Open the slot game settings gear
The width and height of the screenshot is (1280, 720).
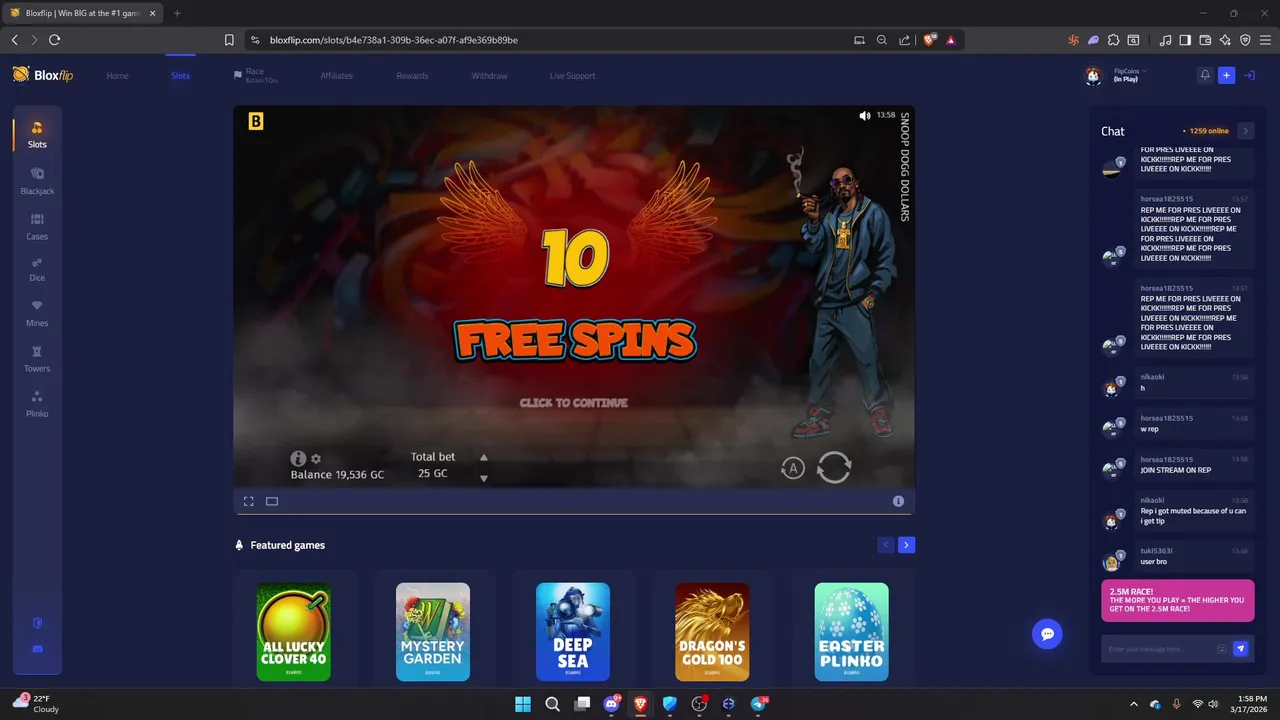click(316, 458)
